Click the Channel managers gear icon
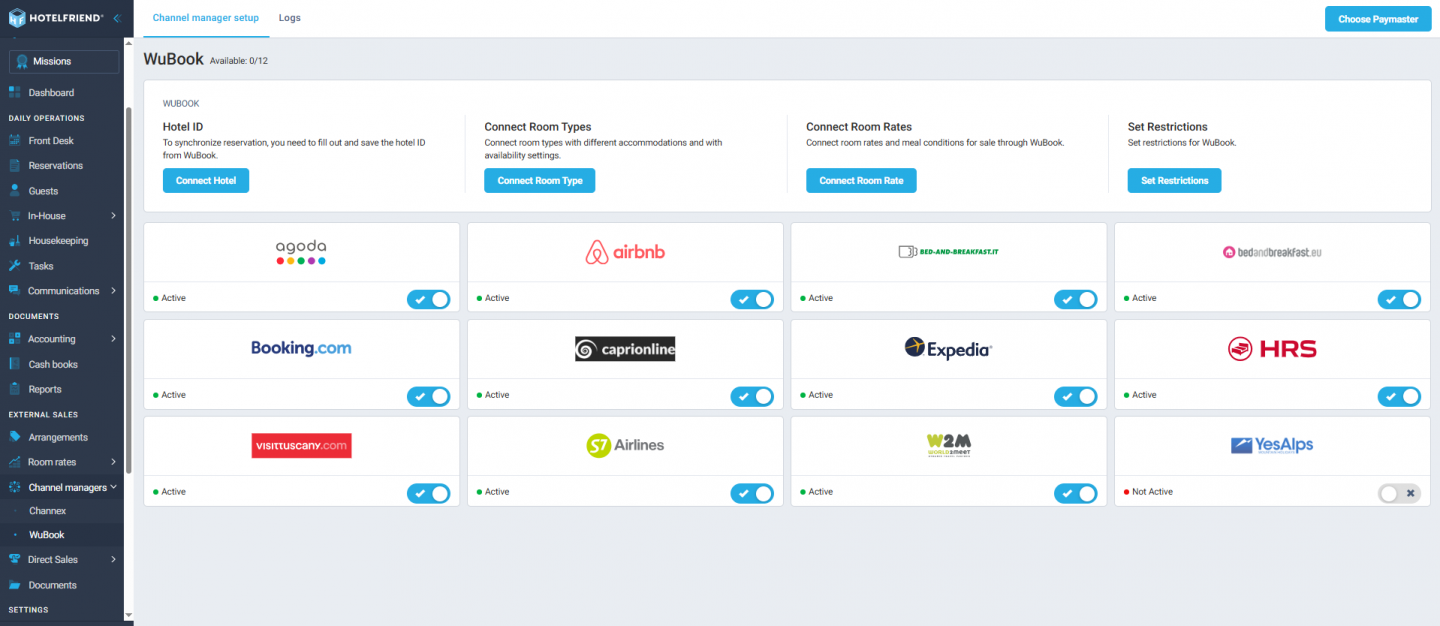Screen dimensions: 1440x626 click(15, 487)
